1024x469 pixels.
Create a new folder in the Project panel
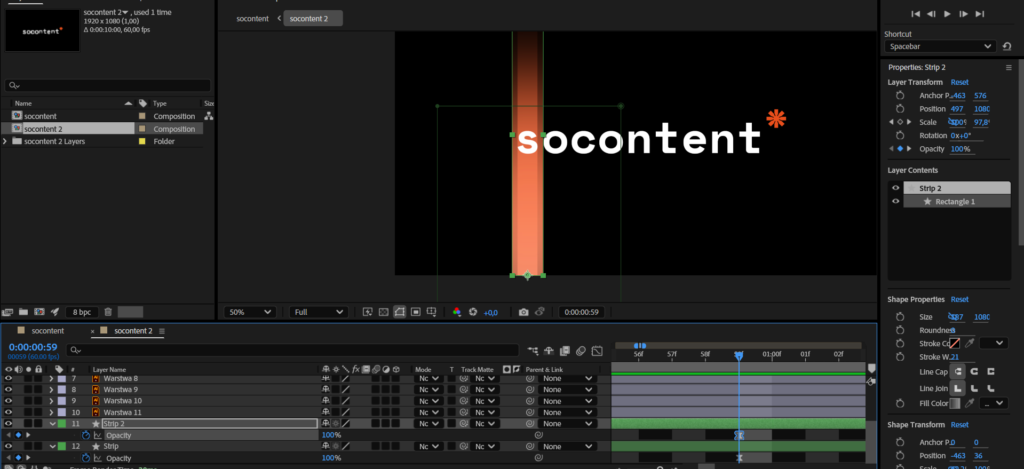[23, 312]
